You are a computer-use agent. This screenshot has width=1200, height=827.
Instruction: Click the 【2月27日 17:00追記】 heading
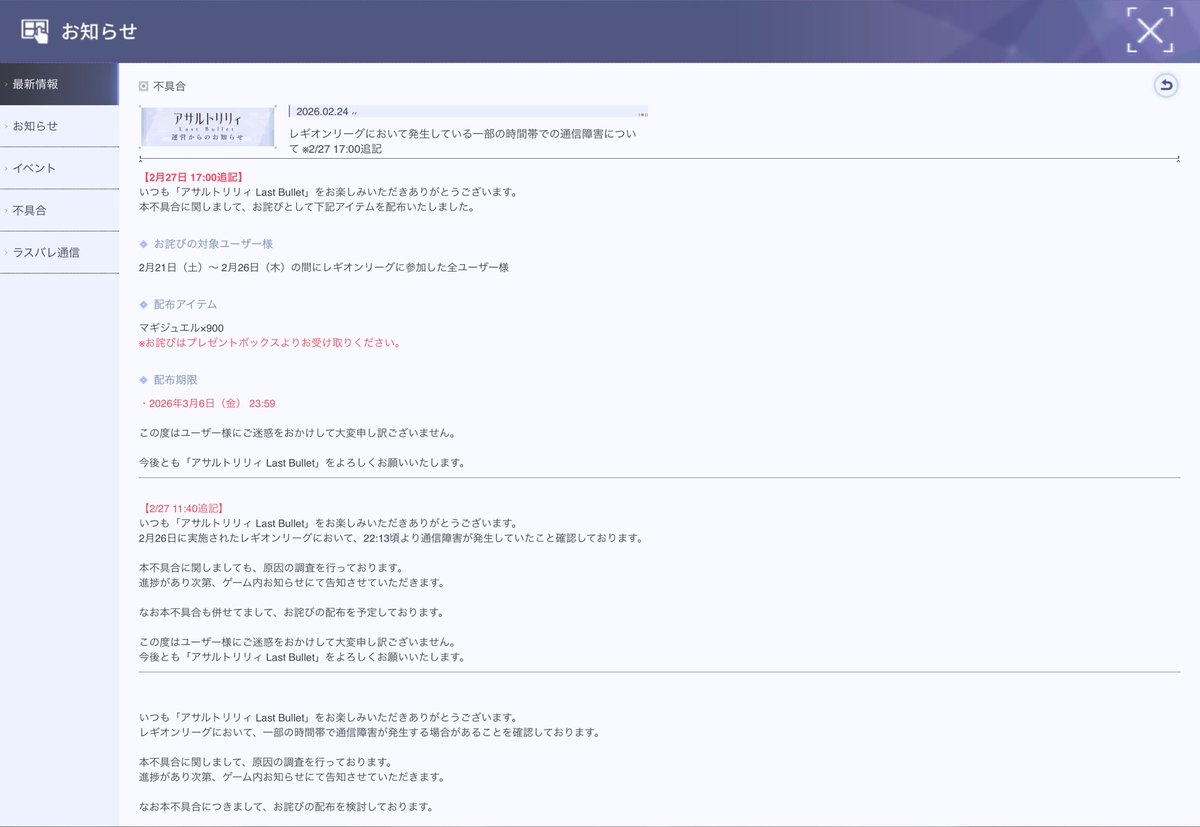click(192, 177)
